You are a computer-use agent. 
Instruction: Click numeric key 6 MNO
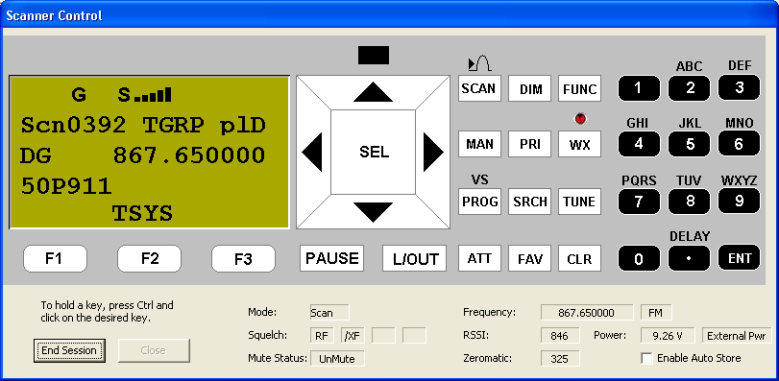[739, 144]
